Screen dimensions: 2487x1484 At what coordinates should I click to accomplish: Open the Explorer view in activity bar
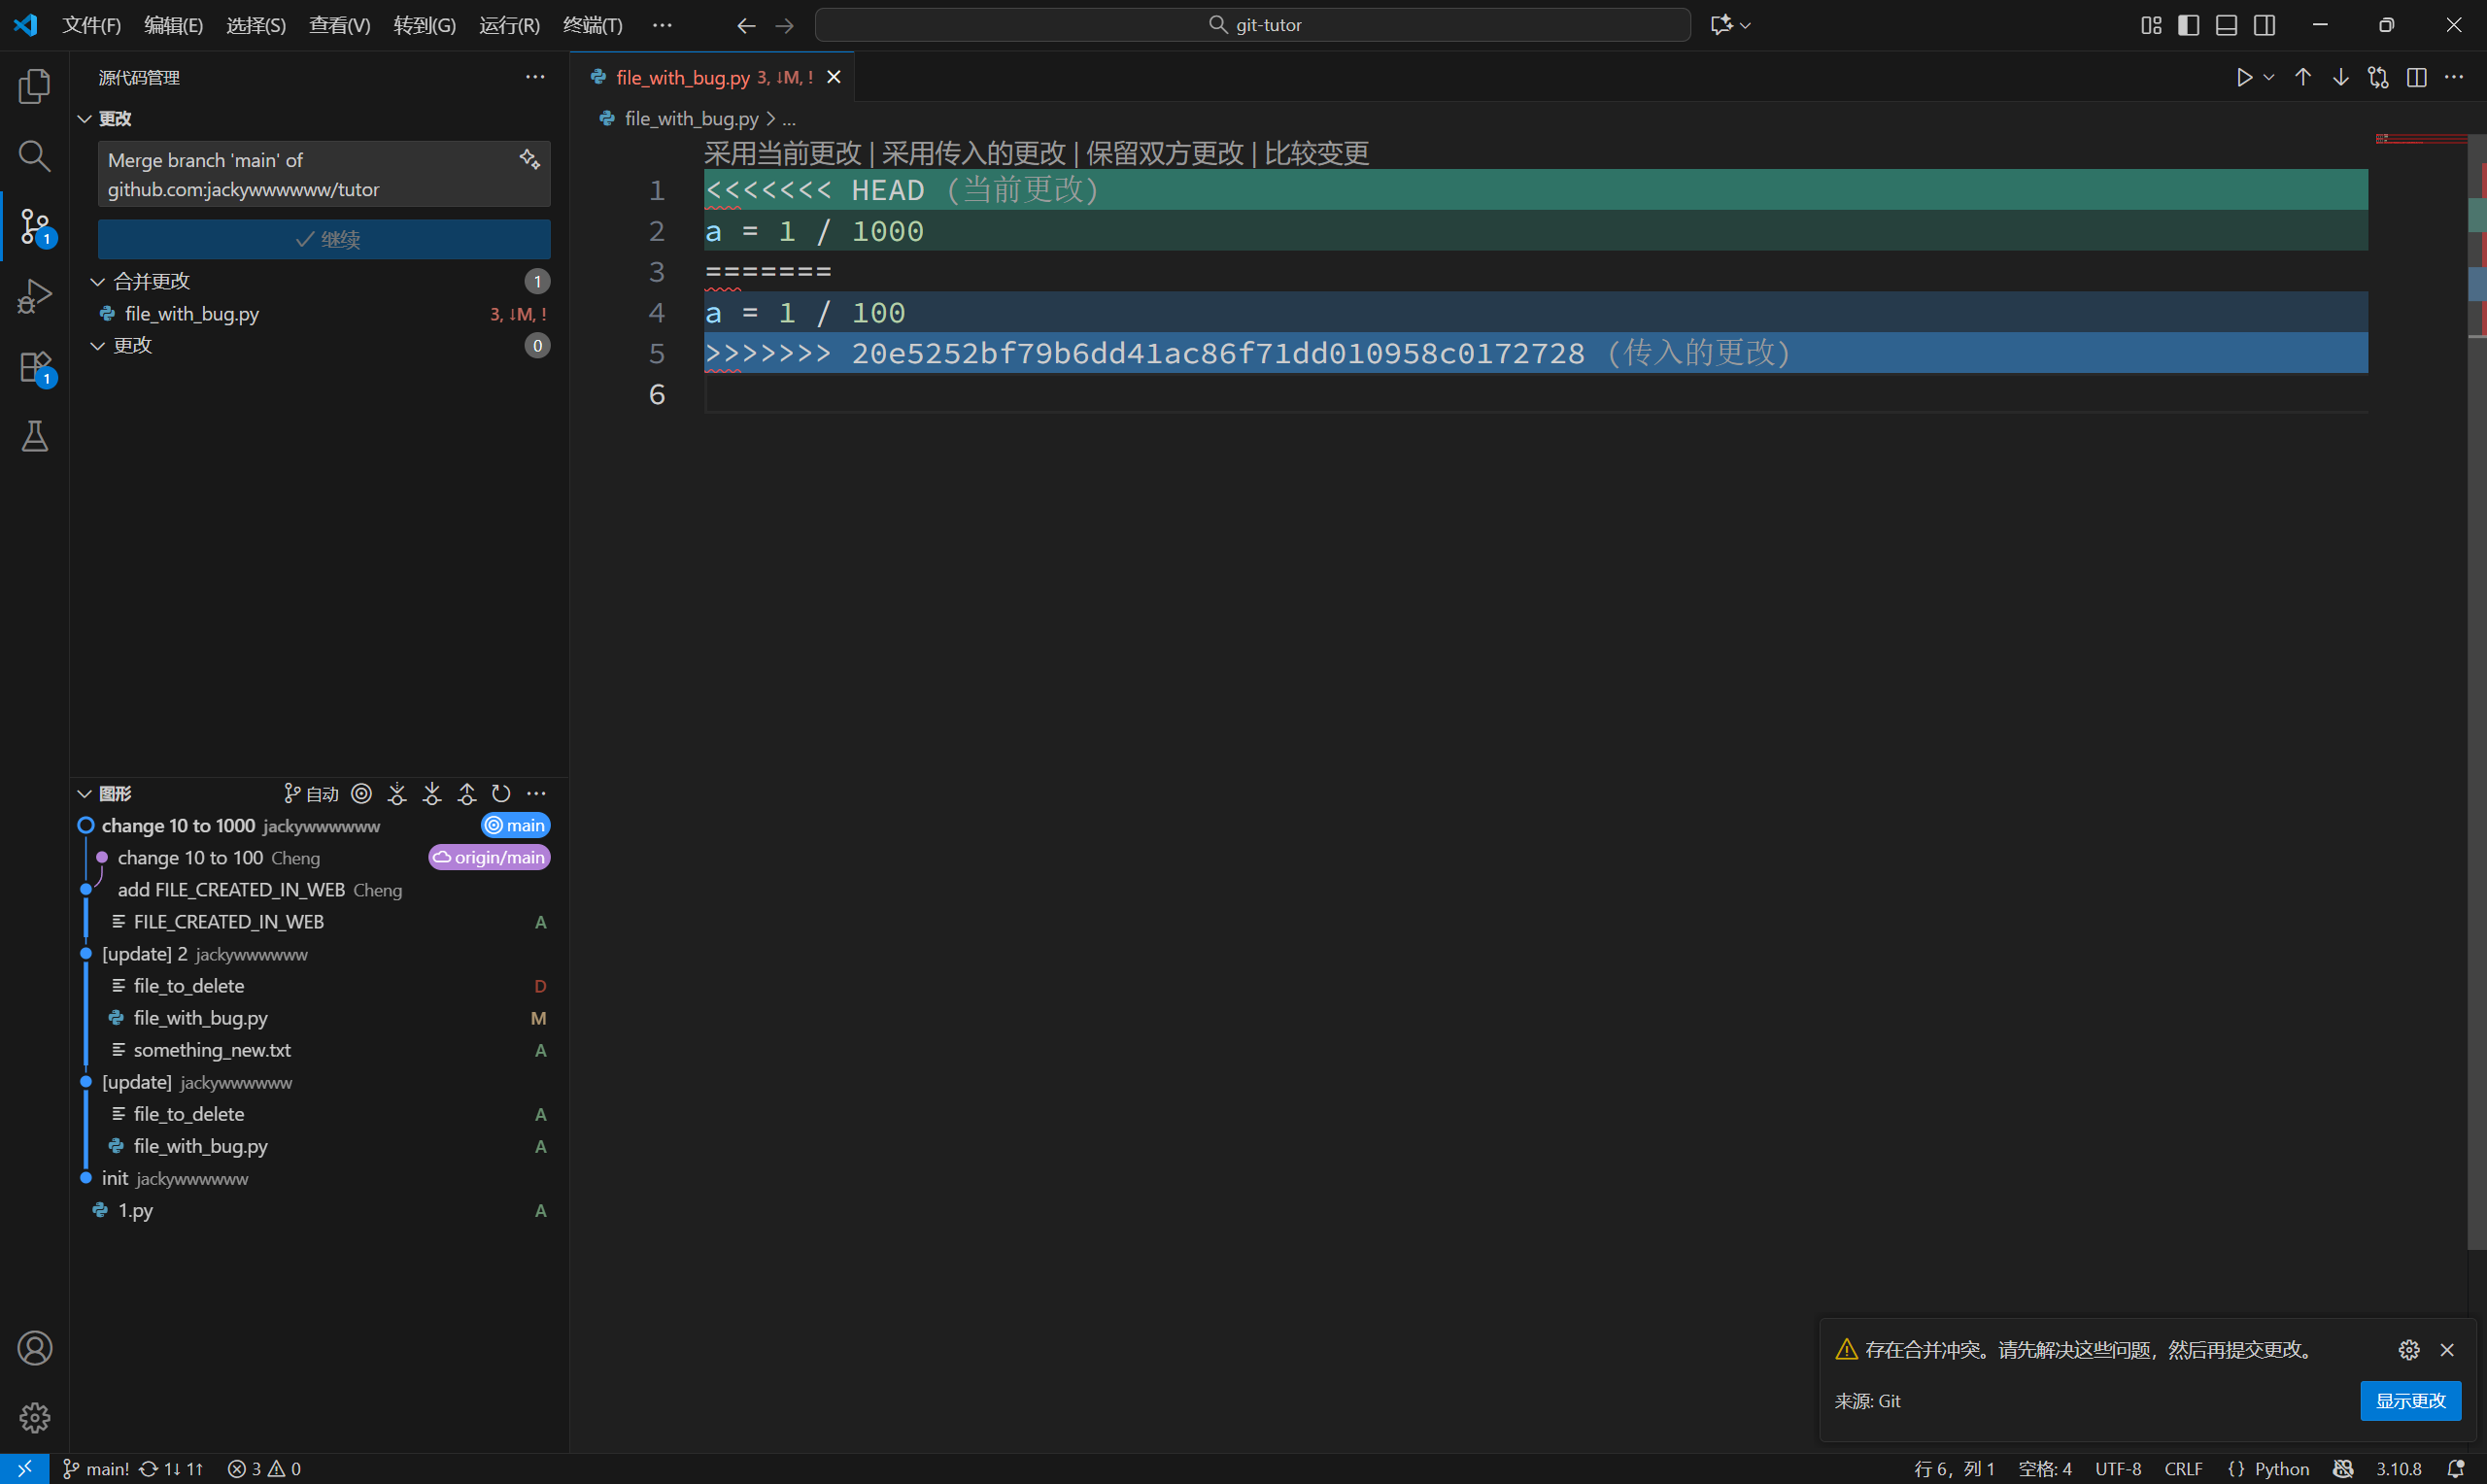coord(34,86)
